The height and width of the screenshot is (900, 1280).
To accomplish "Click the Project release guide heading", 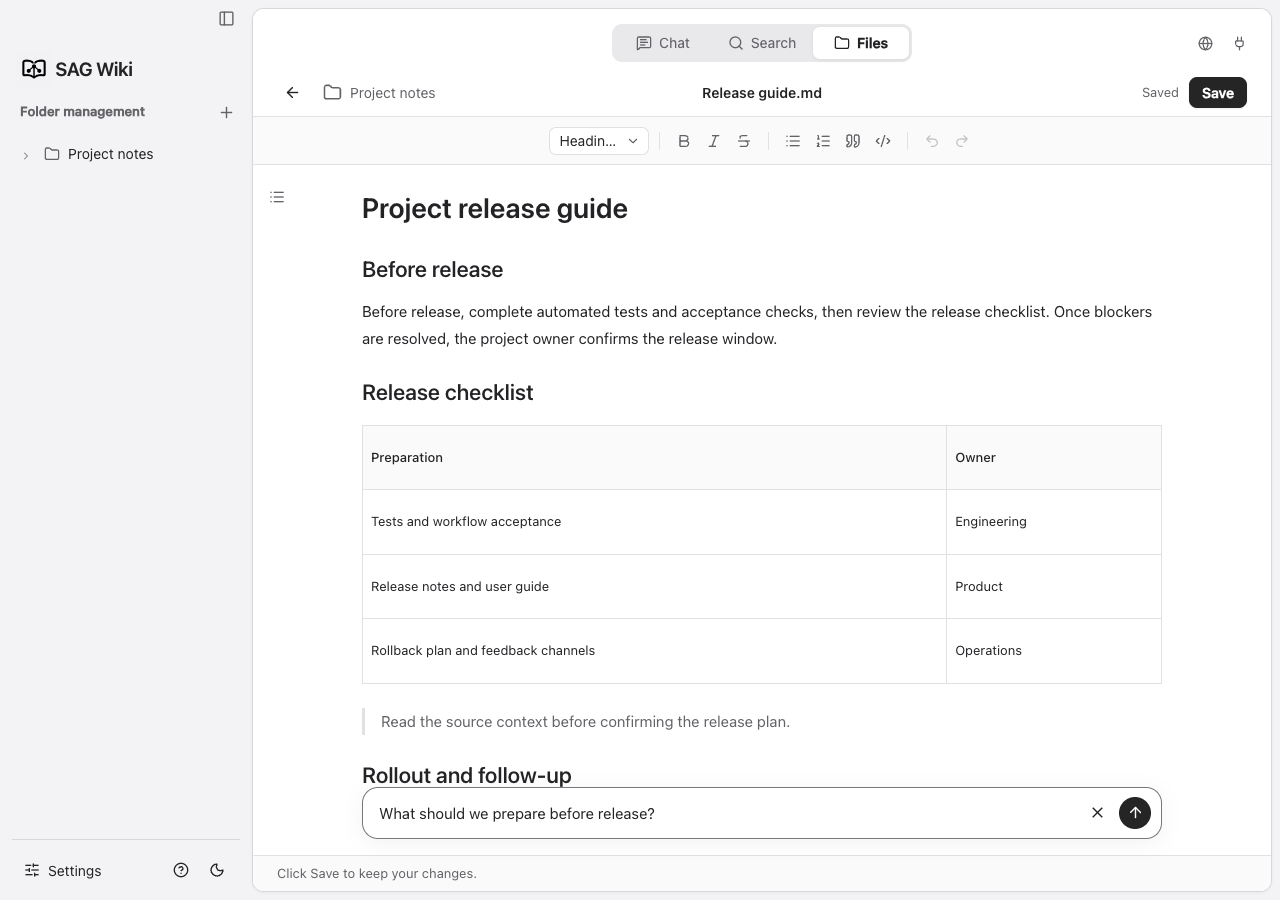I will click(495, 209).
